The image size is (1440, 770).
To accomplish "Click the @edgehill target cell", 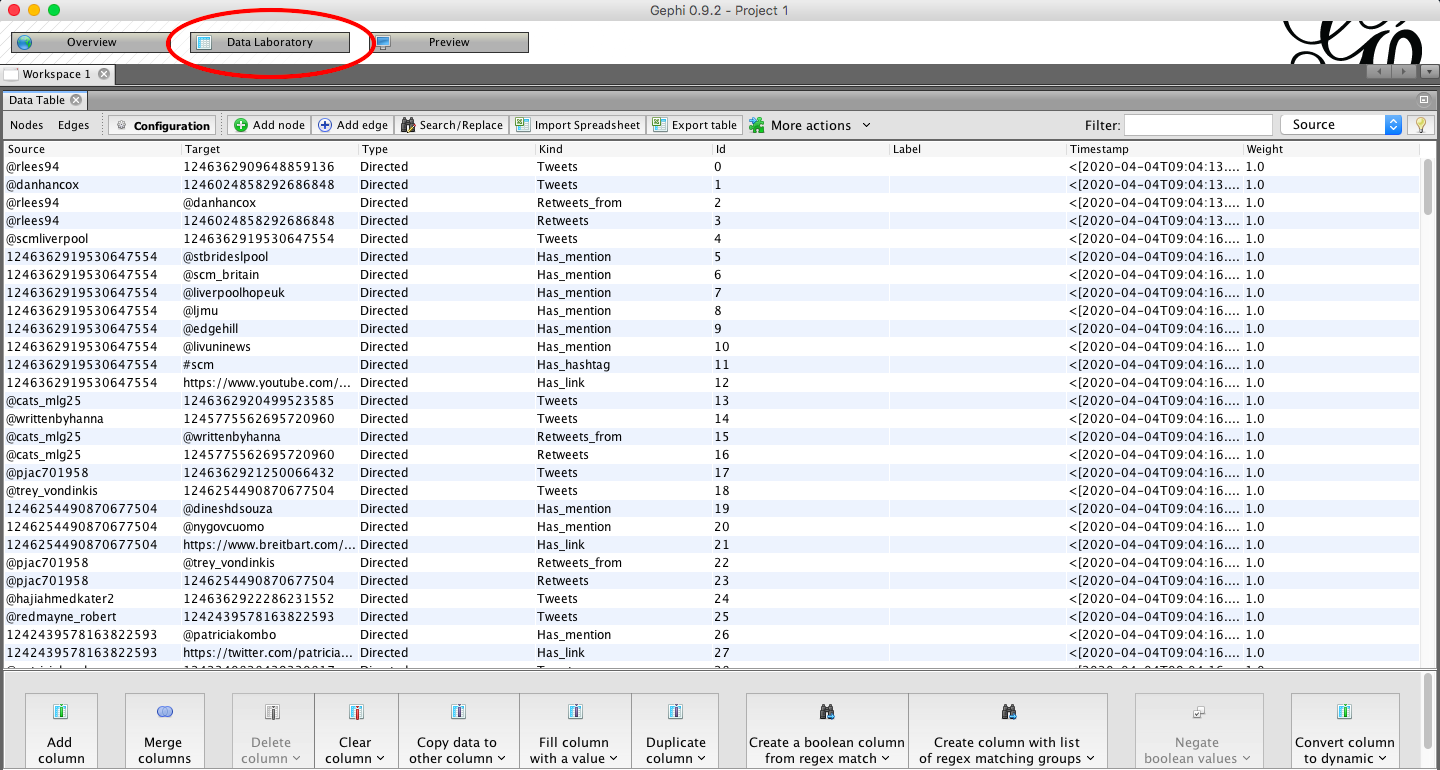I will click(268, 329).
